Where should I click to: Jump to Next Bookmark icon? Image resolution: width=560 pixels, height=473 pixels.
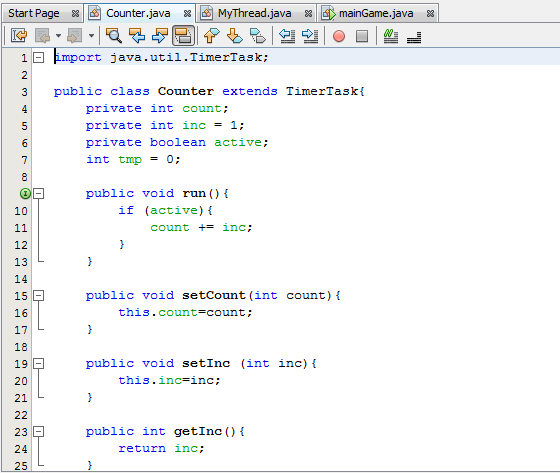click(x=235, y=36)
